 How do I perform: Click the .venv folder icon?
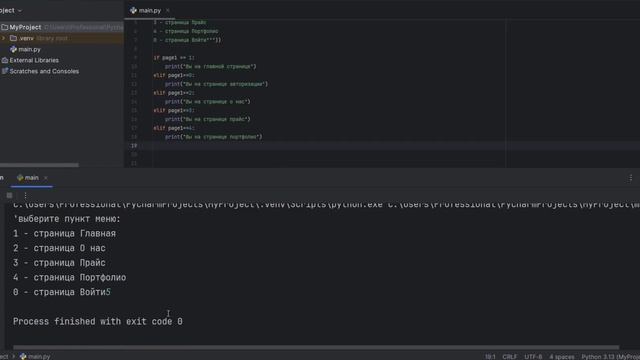(13, 38)
